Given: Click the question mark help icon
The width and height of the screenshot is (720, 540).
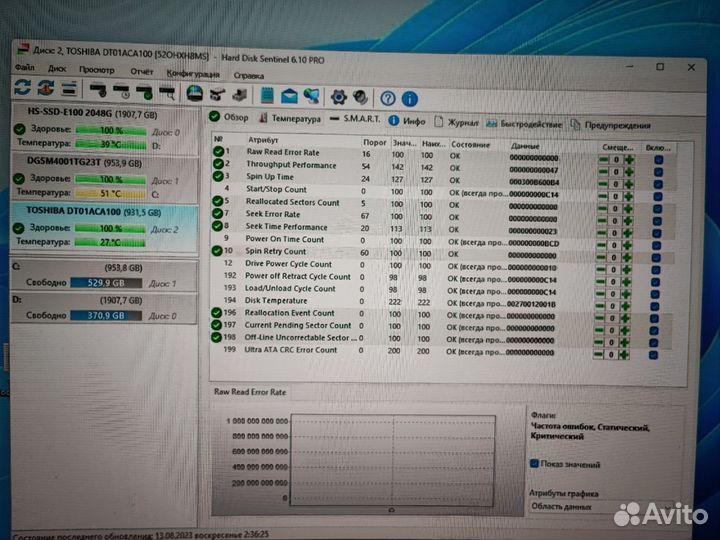Looking at the screenshot, I should [x=388, y=98].
